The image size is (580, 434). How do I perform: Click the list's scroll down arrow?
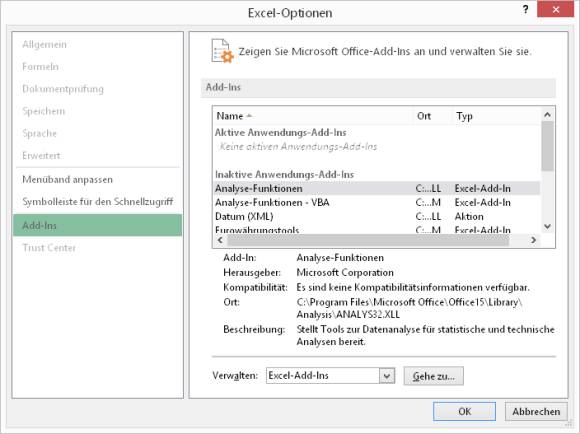pyautogui.click(x=547, y=226)
